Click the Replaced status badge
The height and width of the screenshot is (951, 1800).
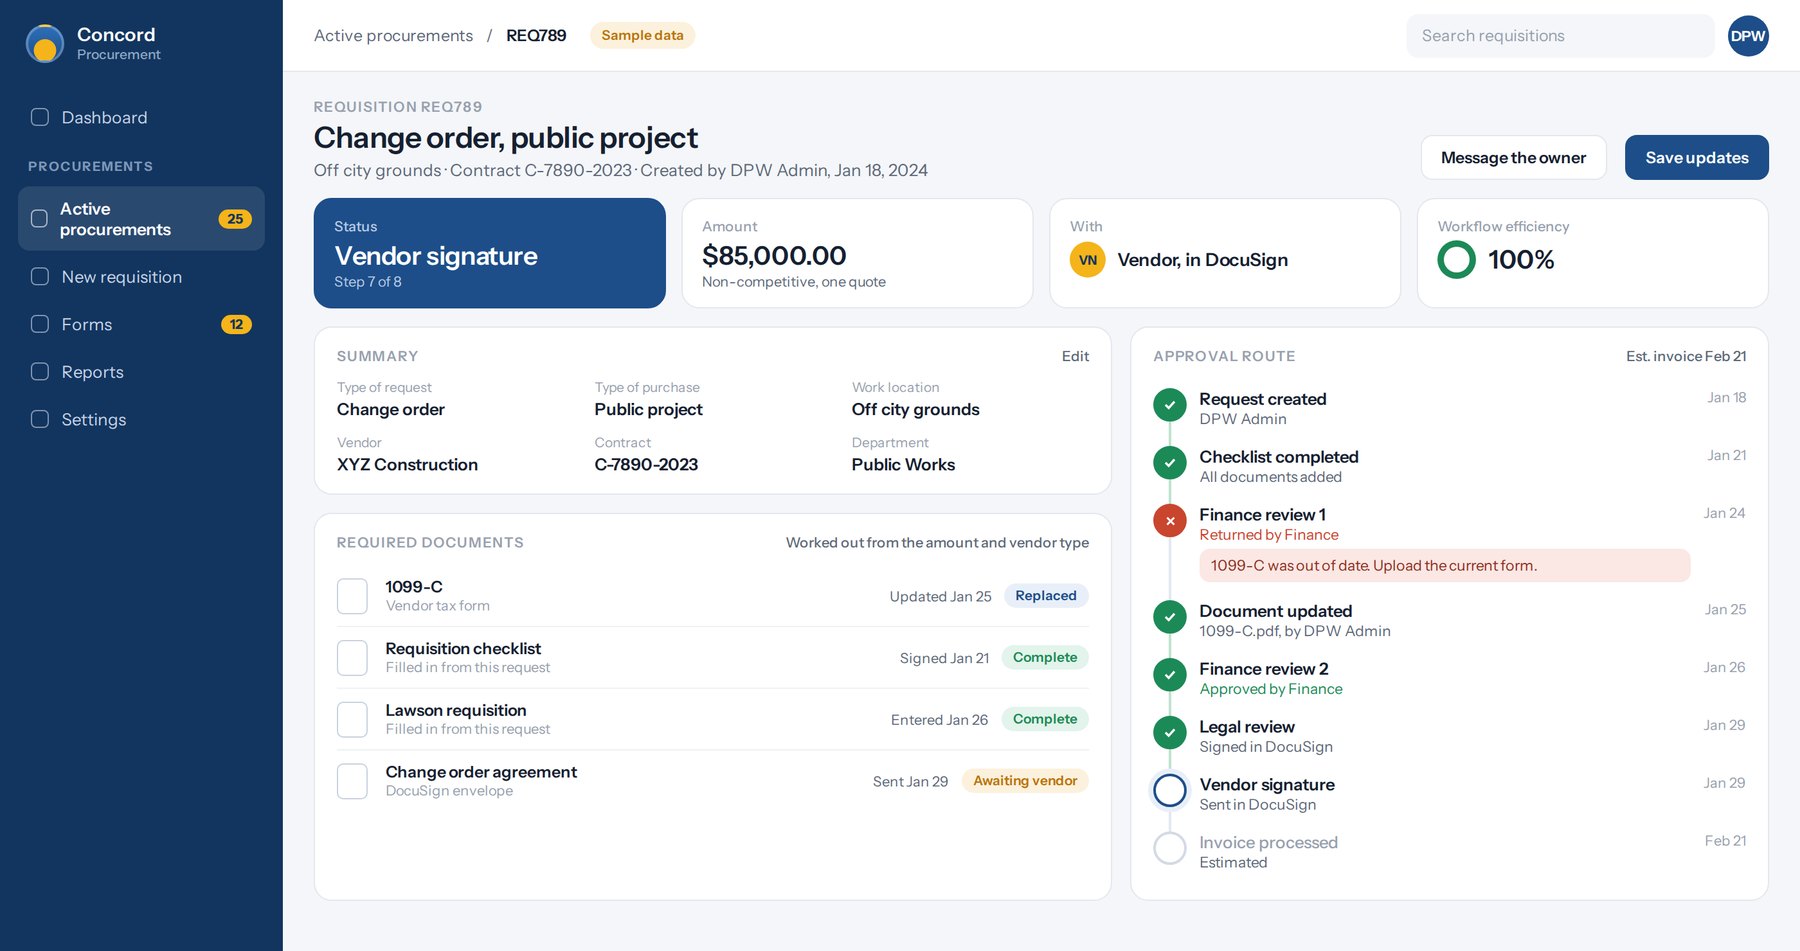1046,596
